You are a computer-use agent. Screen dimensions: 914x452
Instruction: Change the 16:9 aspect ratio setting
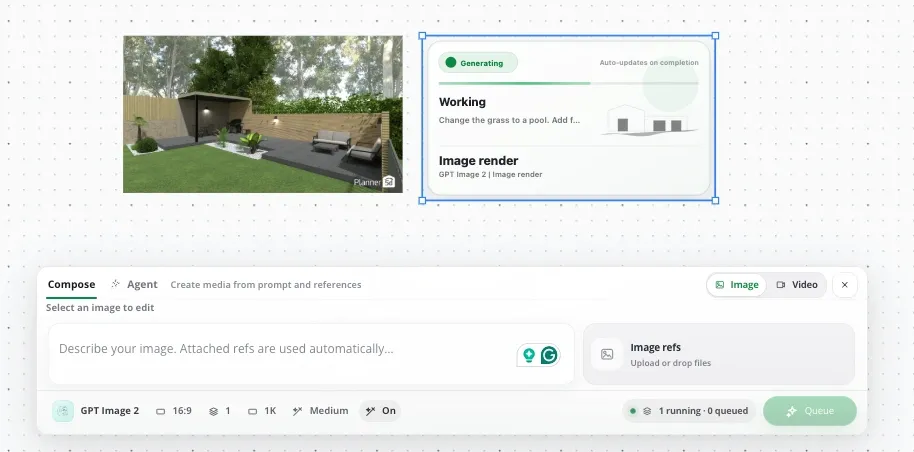coord(174,411)
